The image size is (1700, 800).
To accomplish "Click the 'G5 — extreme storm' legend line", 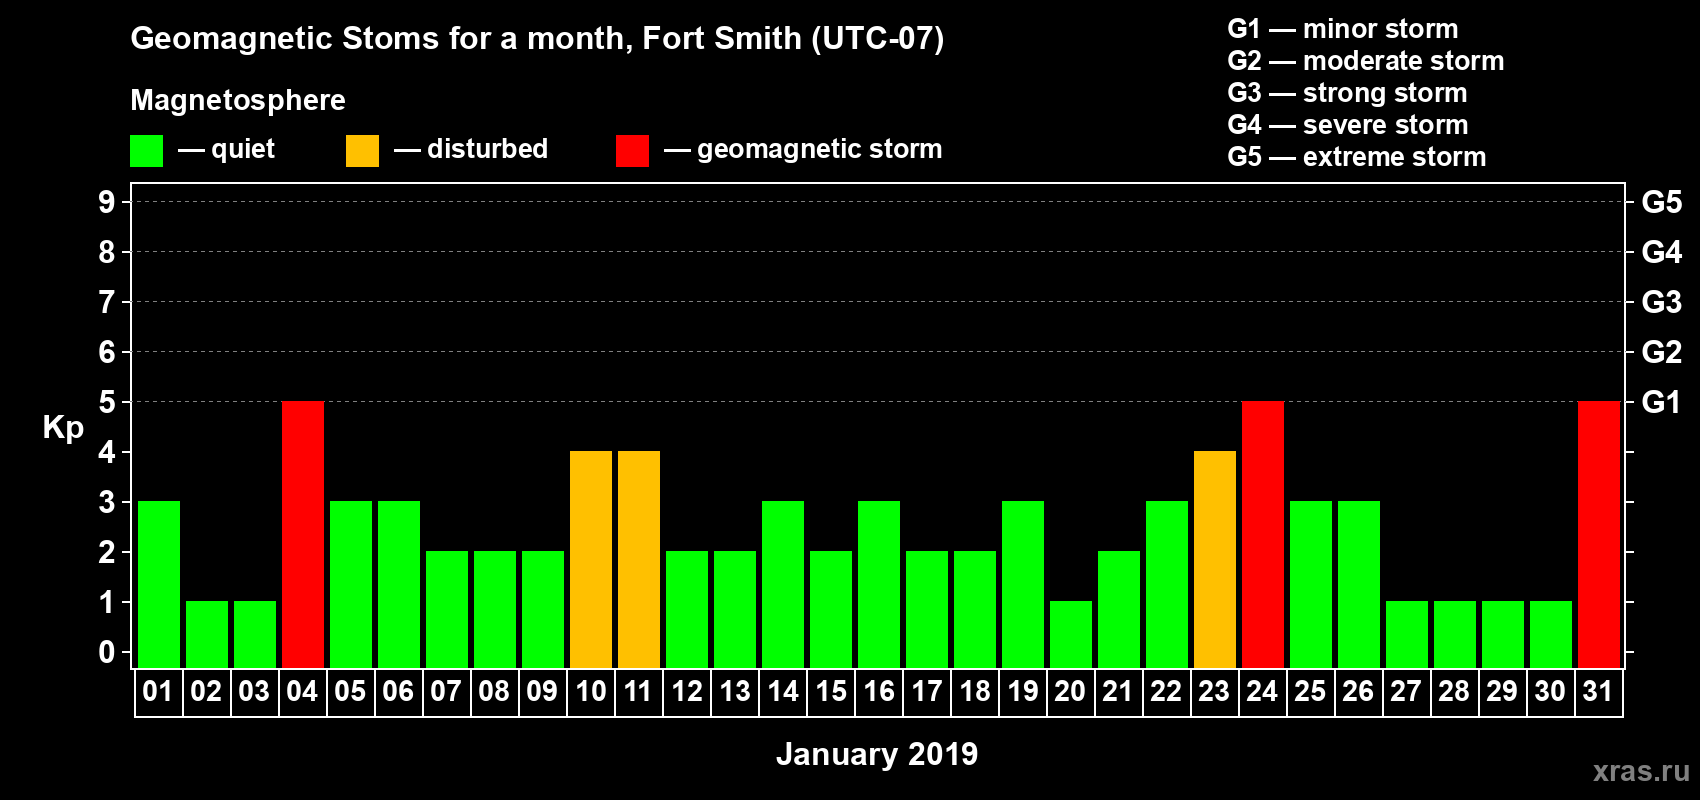I will click(1357, 157).
